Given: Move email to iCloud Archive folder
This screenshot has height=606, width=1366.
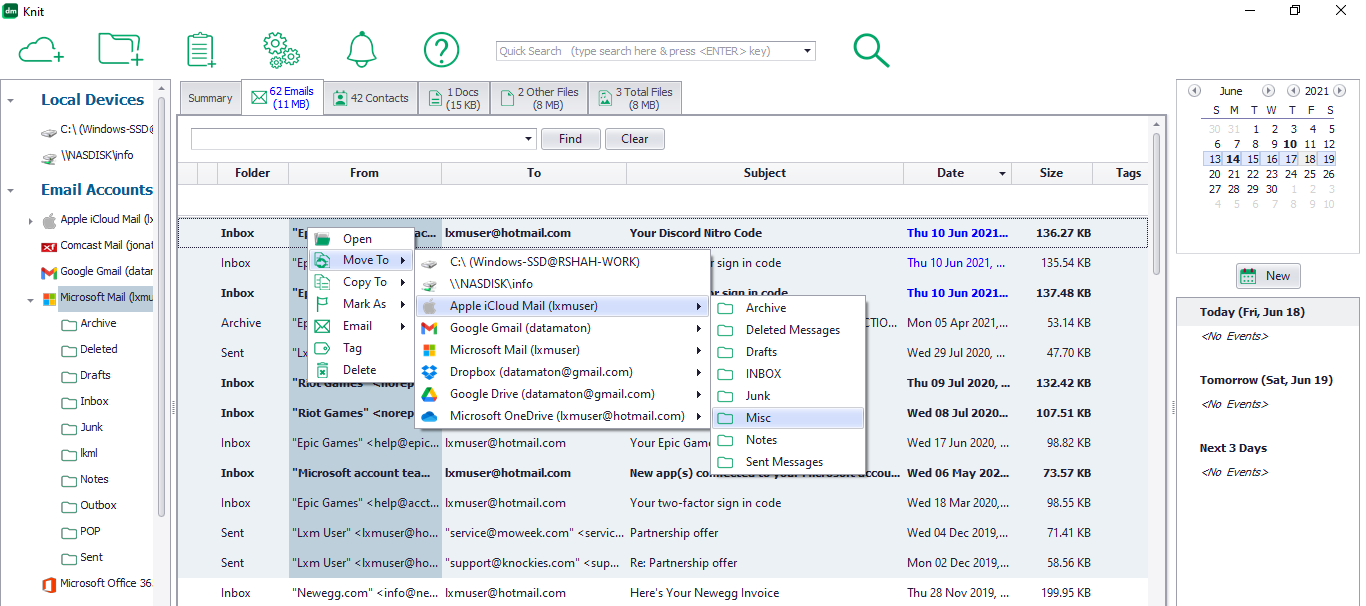Looking at the screenshot, I should 788,308.
